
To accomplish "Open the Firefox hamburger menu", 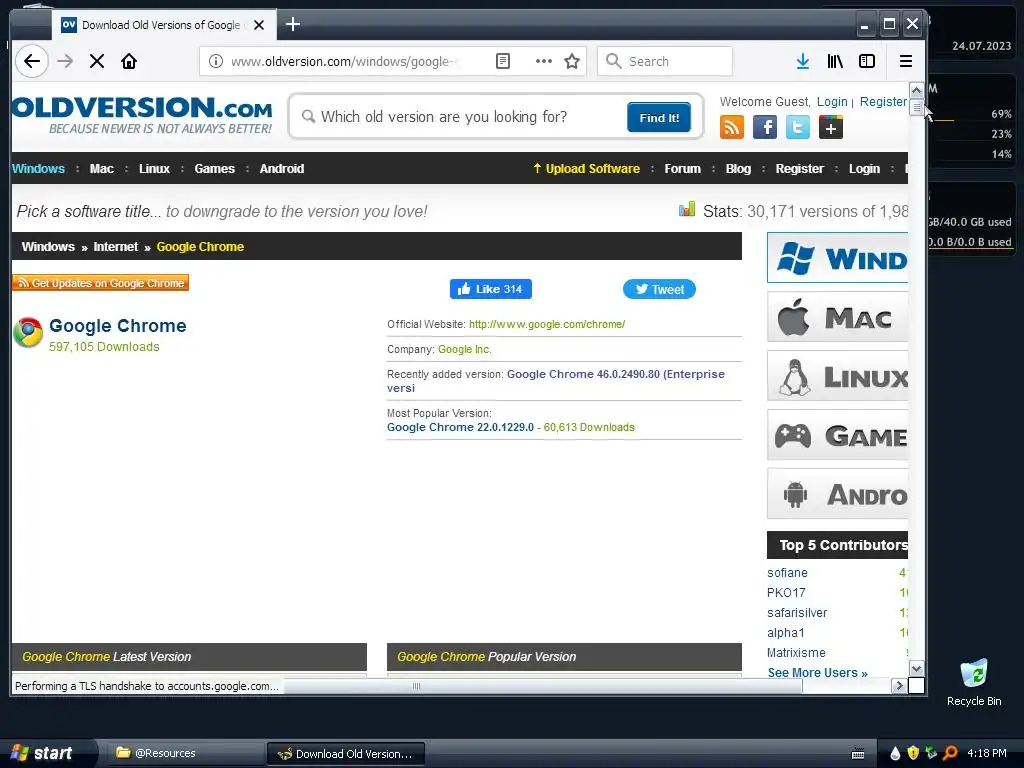I will (906, 61).
